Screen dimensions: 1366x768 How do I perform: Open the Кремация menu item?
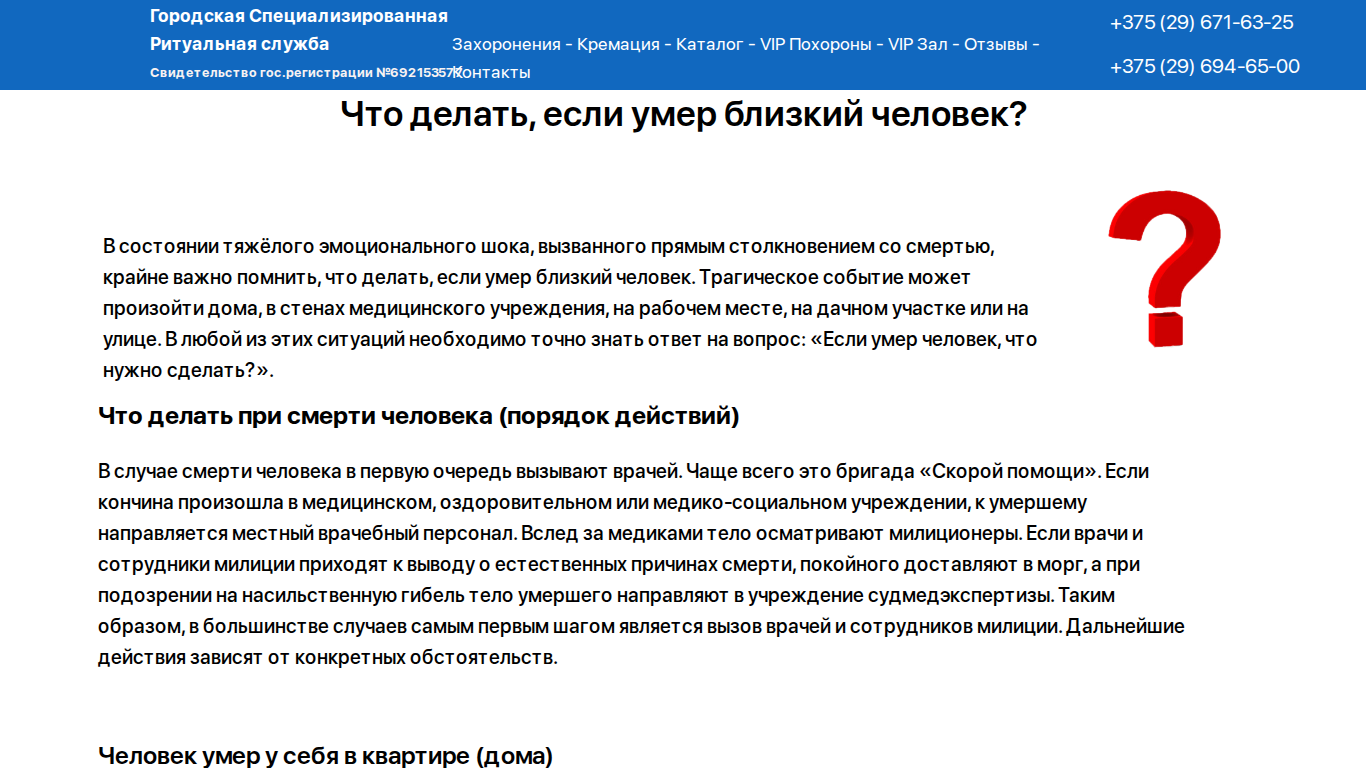(x=618, y=44)
